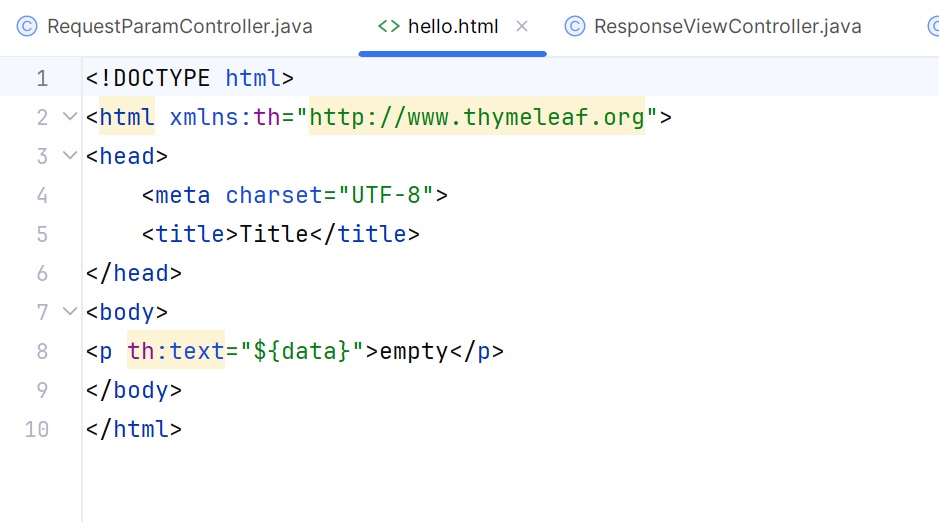Click the xmlns:th attribute name
939x522 pixels.
pos(225,117)
